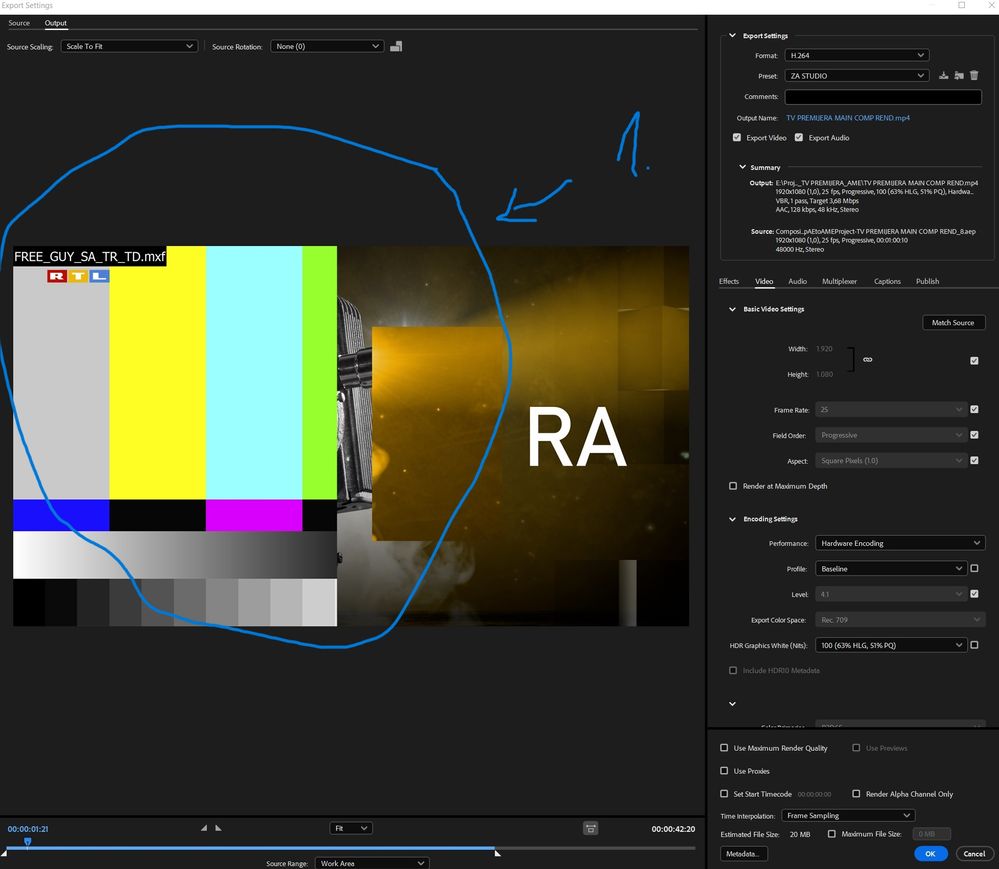The width and height of the screenshot is (999, 869).
Task: Click the Set In Point triangle icon
Action: tap(205, 828)
